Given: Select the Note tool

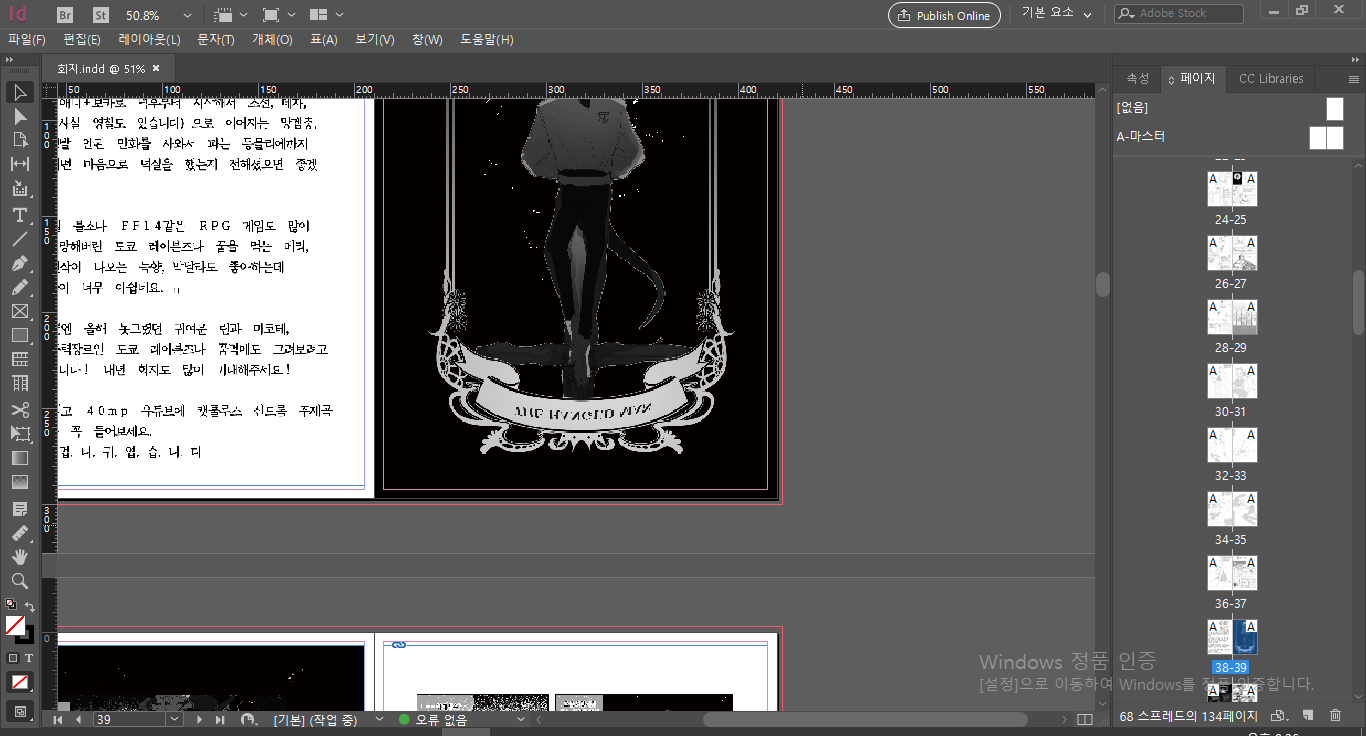Looking at the screenshot, I should 20,509.
